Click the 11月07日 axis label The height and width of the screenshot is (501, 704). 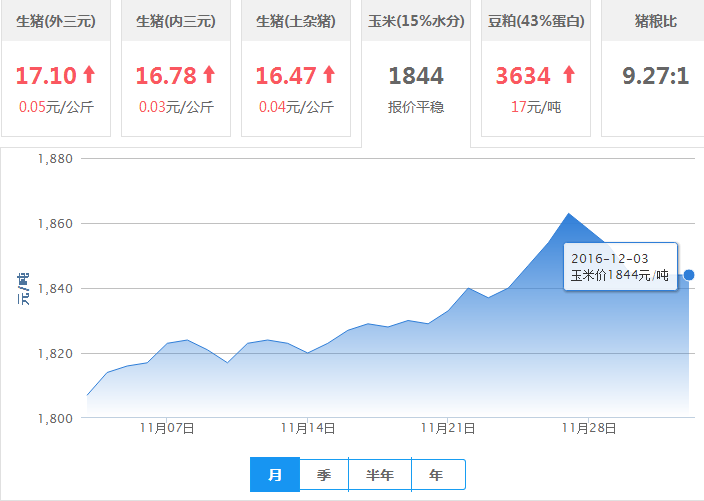pos(167,428)
